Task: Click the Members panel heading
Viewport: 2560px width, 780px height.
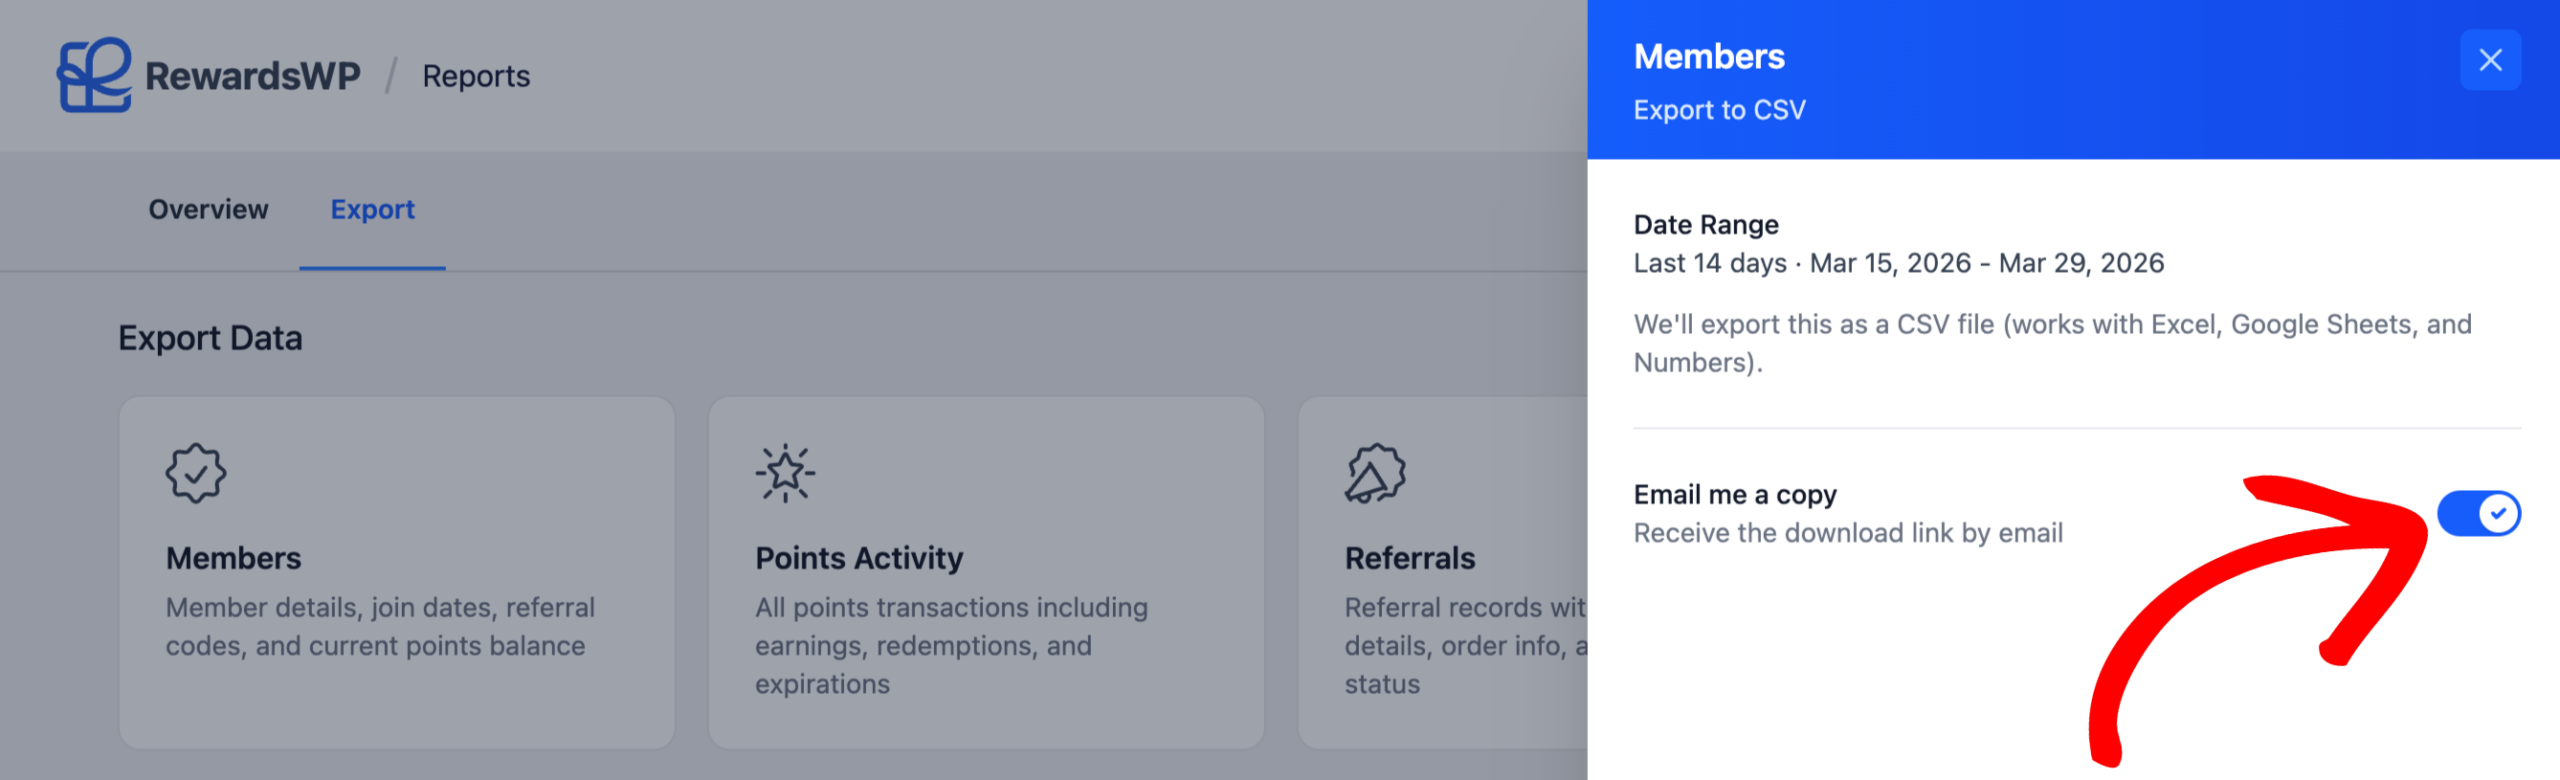Action: click(x=1709, y=57)
